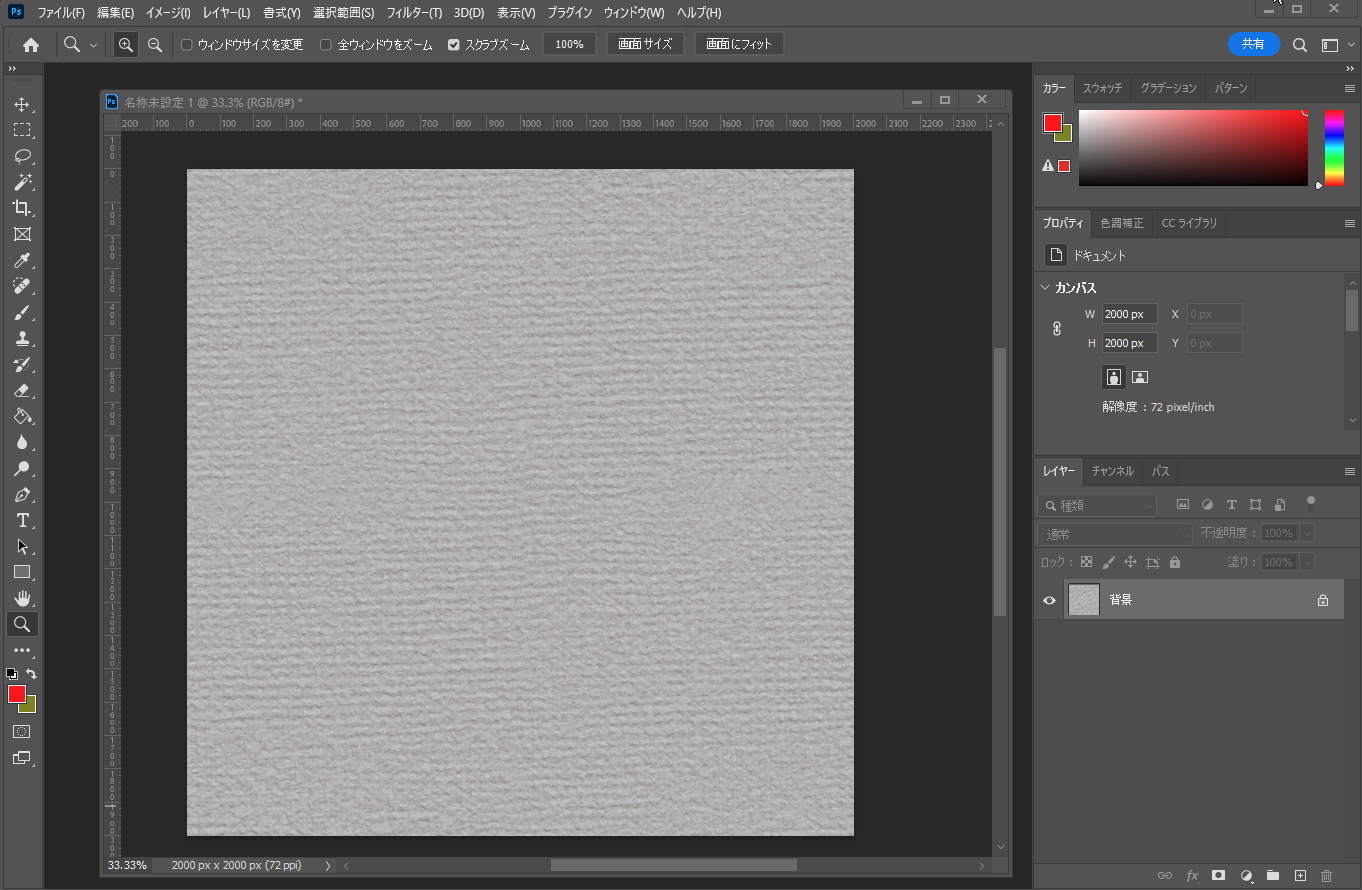Open the blend mode 通常 dropdown
This screenshot has width=1362, height=890.
1114,534
